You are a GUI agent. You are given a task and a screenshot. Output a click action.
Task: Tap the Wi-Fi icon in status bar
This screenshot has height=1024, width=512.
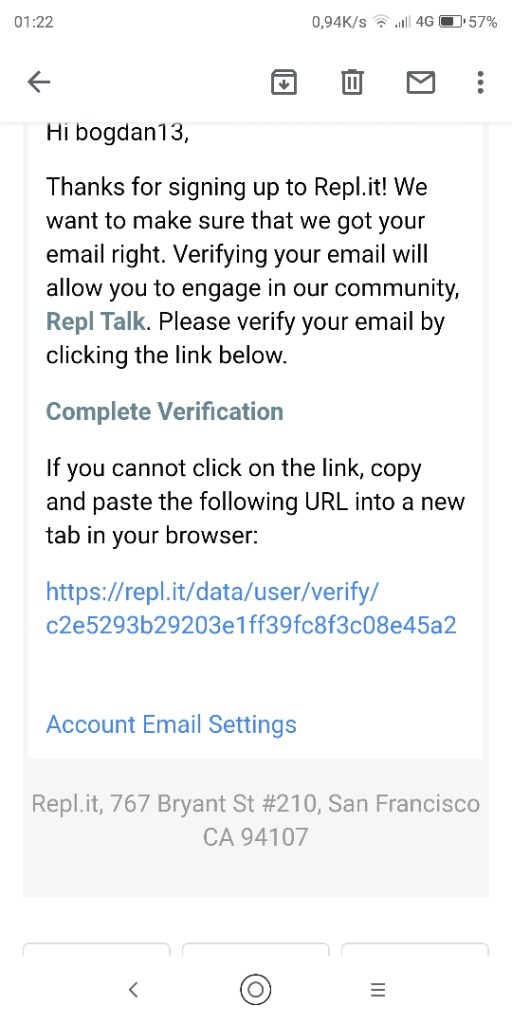click(380, 22)
